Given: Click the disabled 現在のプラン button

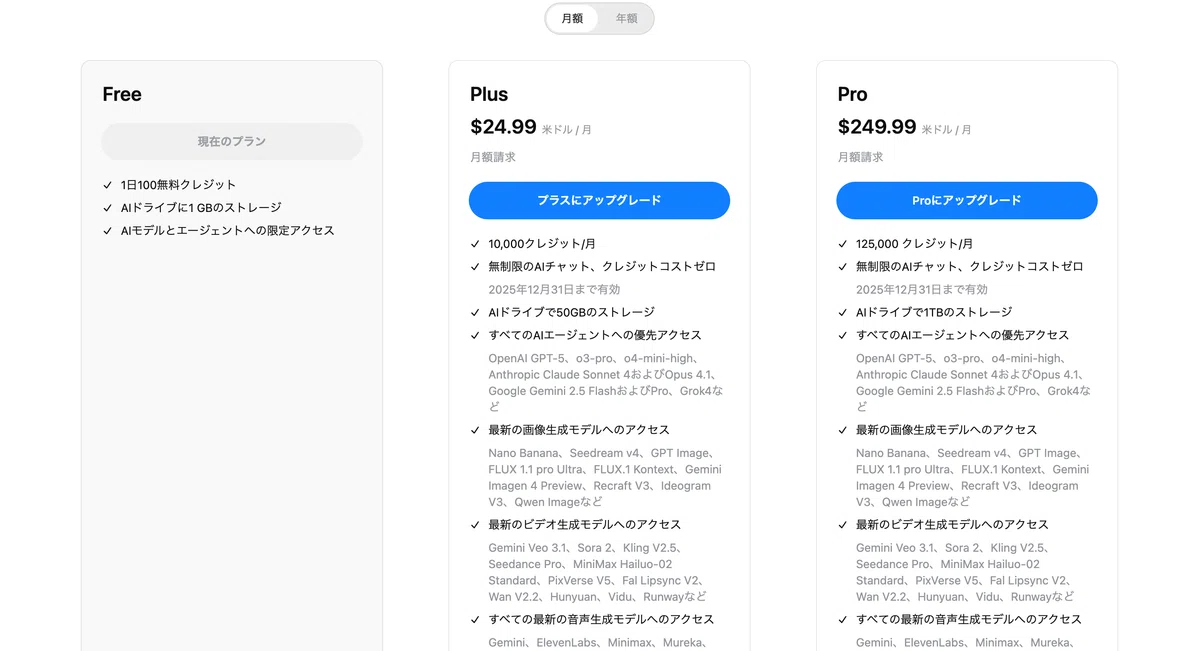Looking at the screenshot, I should (x=232, y=142).
